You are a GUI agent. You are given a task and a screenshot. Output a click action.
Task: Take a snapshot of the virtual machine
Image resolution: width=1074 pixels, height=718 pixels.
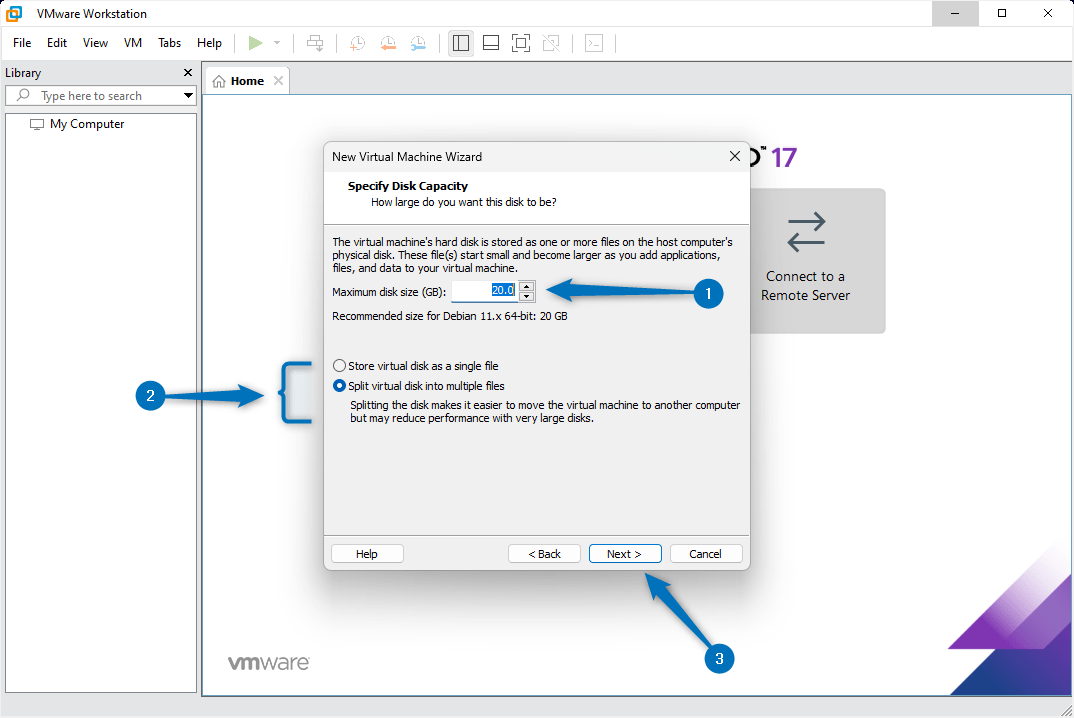click(357, 43)
